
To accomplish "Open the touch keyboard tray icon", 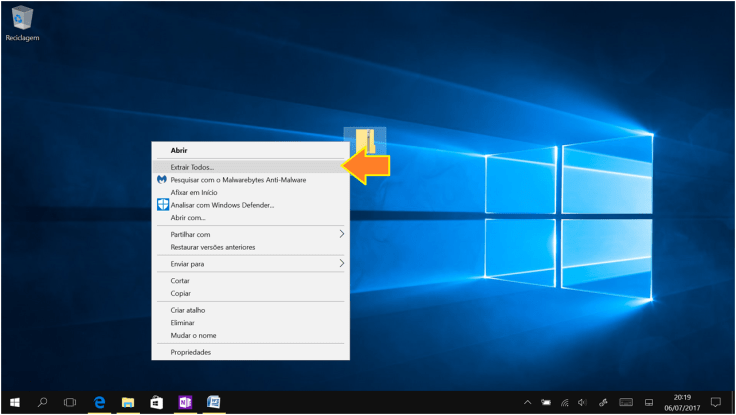I will click(626, 402).
